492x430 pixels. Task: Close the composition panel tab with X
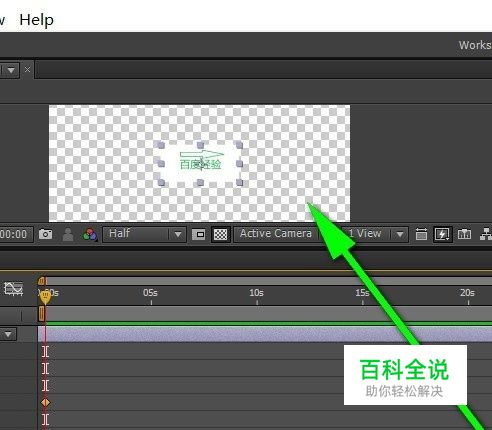click(x=27, y=70)
